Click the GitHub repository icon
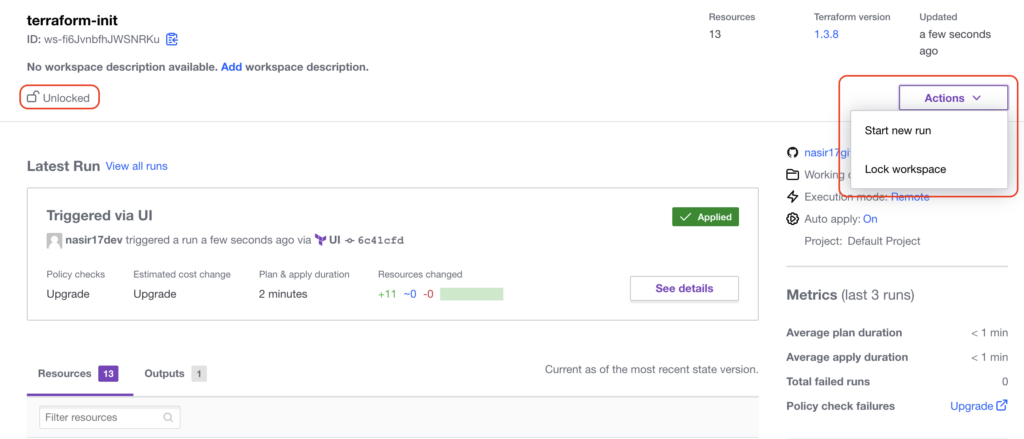 coord(792,152)
